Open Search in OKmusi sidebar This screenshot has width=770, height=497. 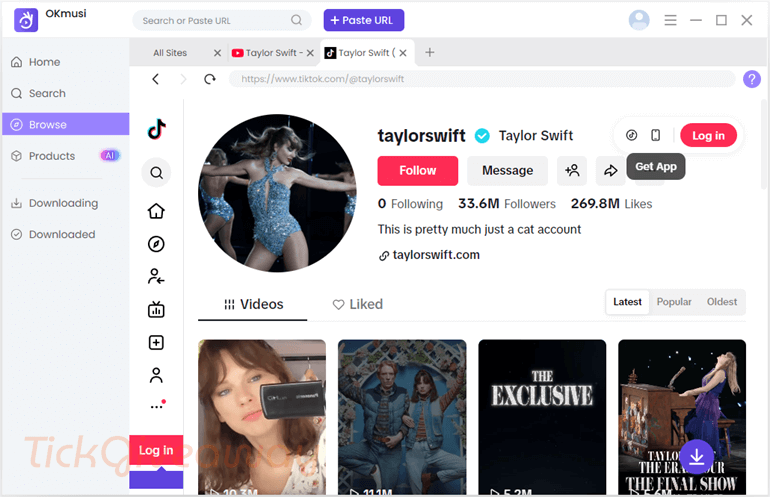(x=66, y=93)
